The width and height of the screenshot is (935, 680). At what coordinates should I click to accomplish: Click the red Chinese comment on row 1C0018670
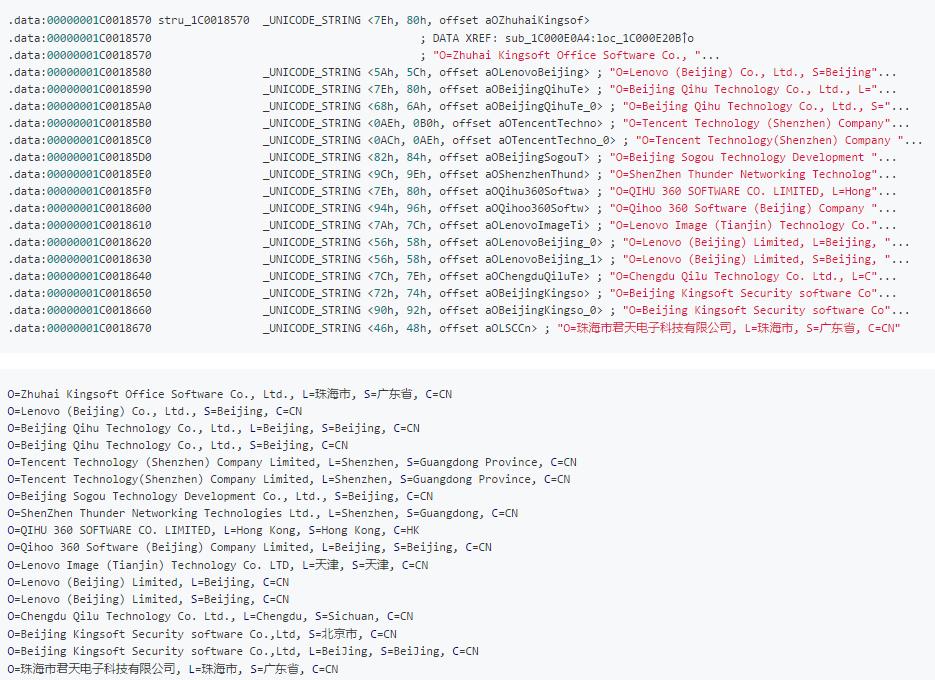(729, 328)
